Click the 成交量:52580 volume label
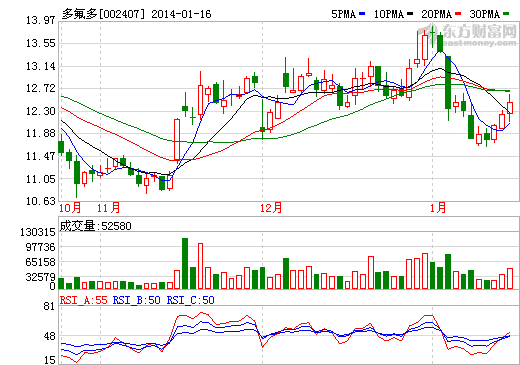This screenshot has height=365, width=520. (95, 226)
